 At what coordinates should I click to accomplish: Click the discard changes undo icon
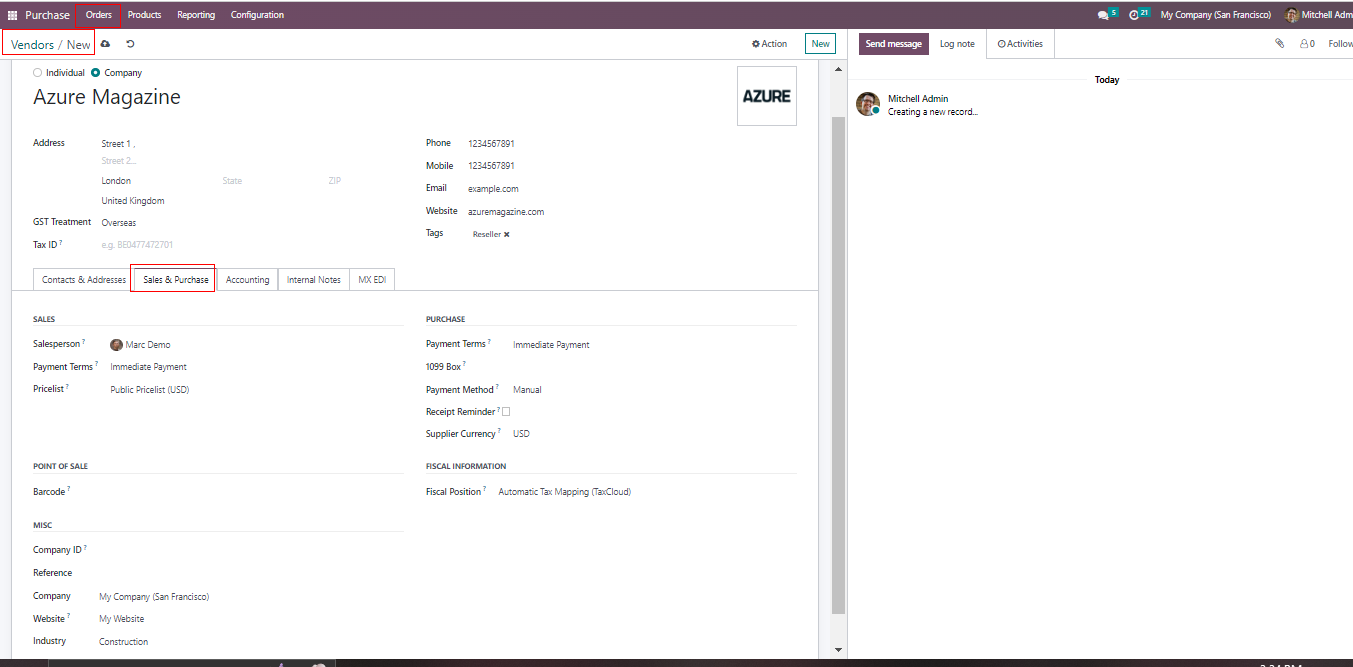tap(130, 44)
